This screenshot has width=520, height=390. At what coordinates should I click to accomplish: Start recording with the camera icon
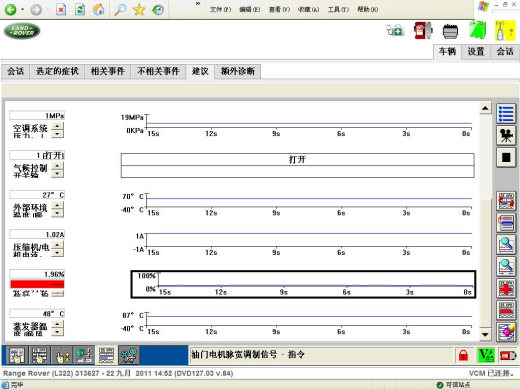pyautogui.click(x=506, y=135)
